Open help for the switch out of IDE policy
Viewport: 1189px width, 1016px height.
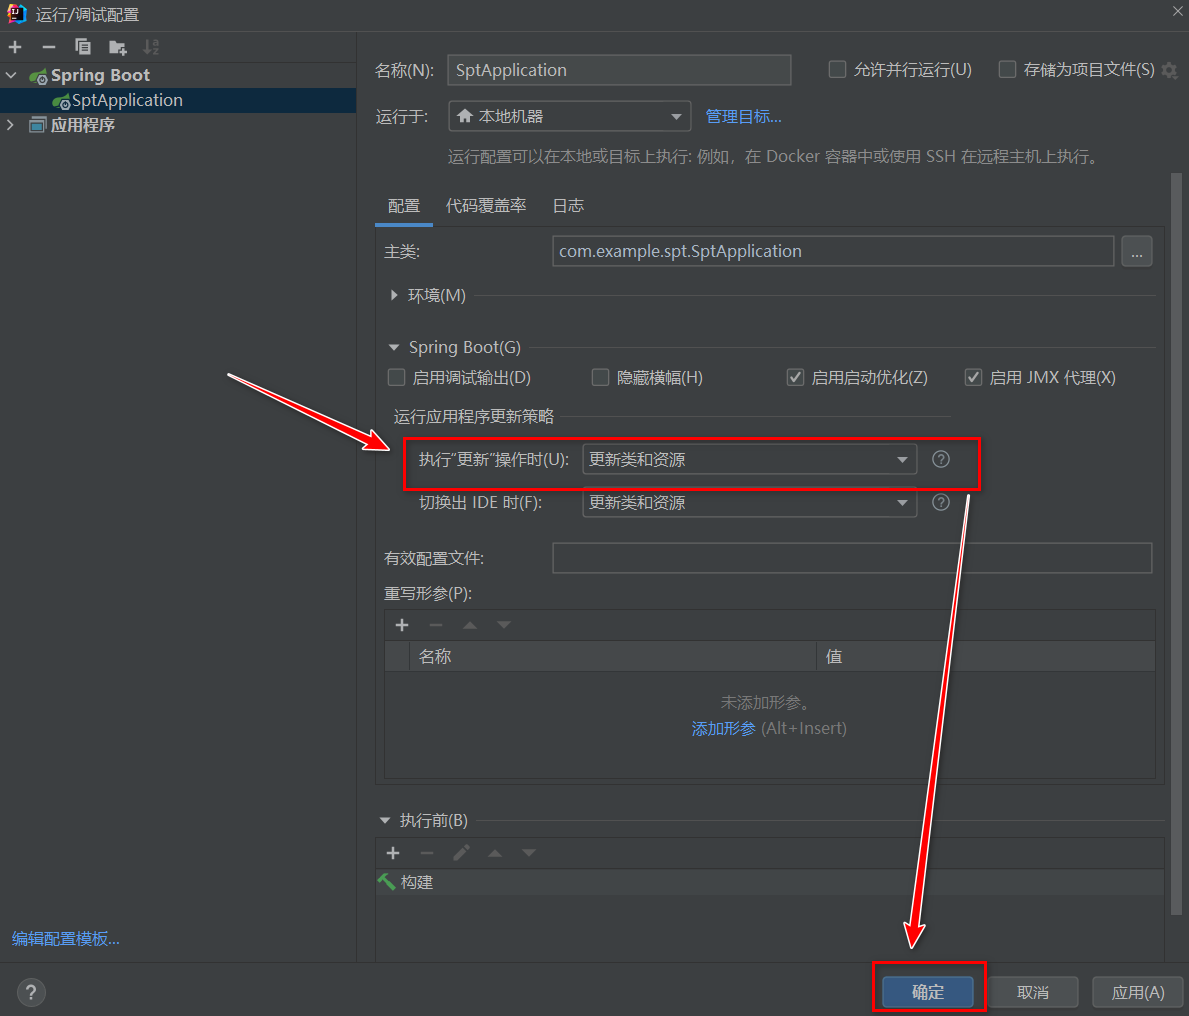point(940,503)
